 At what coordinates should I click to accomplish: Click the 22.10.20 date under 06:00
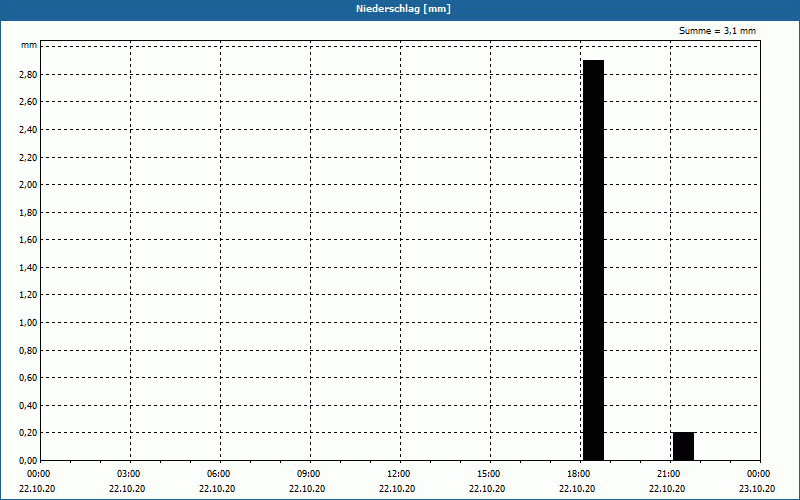217,489
